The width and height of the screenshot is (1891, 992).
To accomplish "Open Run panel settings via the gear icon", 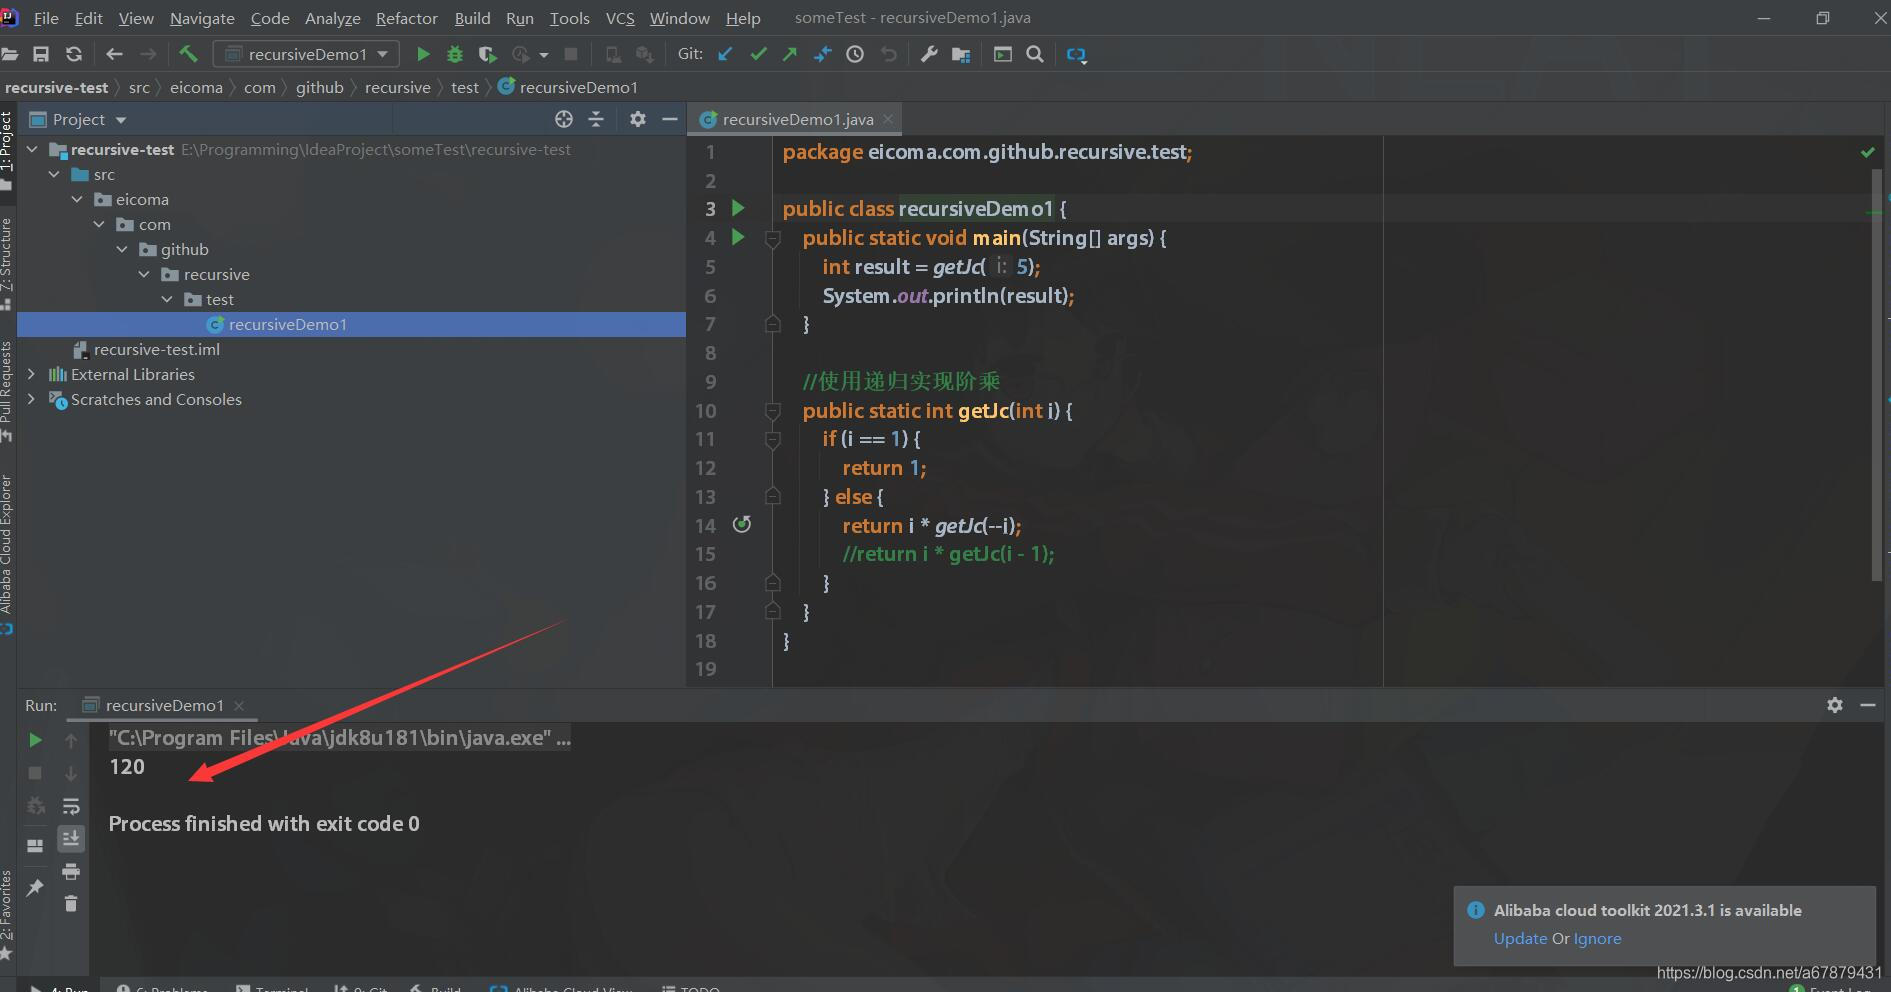I will (x=1835, y=705).
